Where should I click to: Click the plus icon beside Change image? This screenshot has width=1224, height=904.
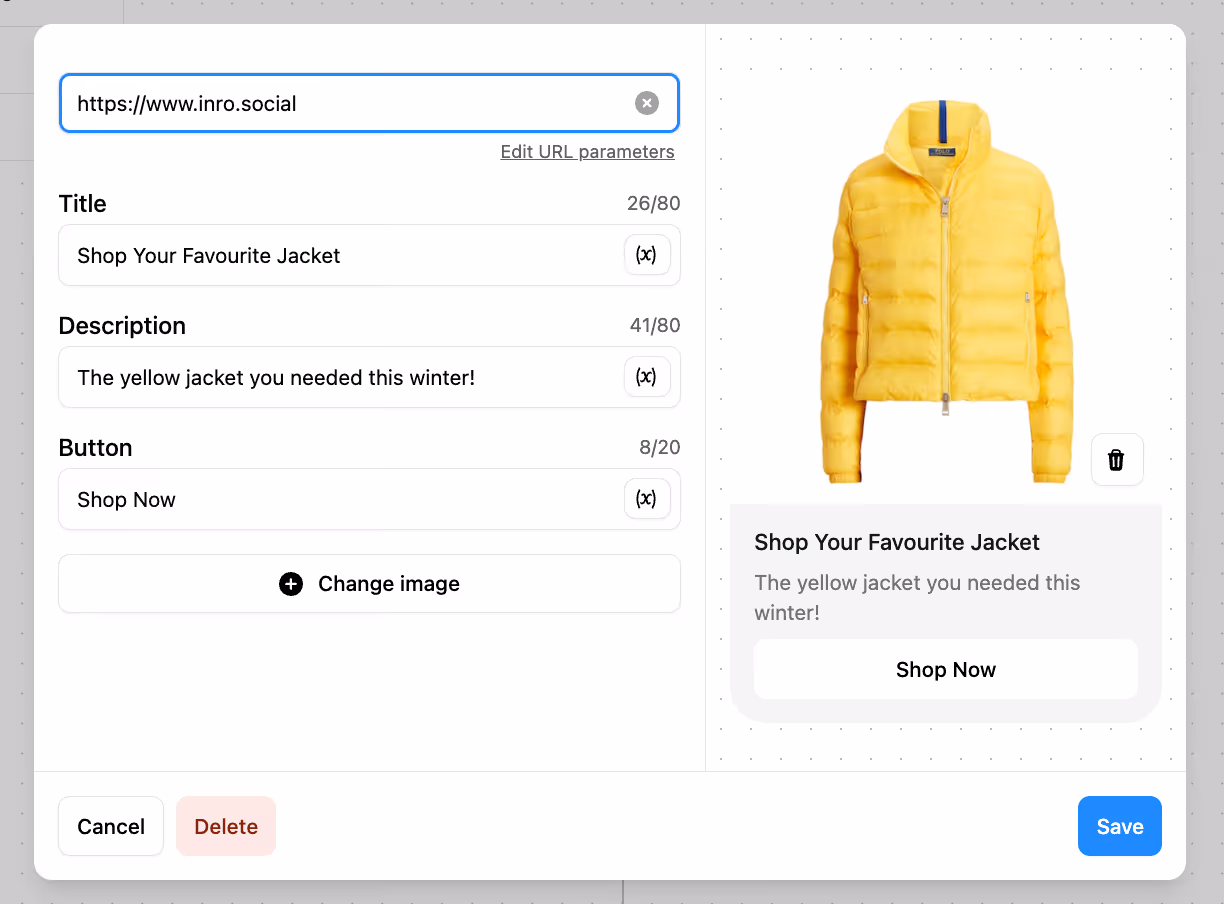coord(291,584)
